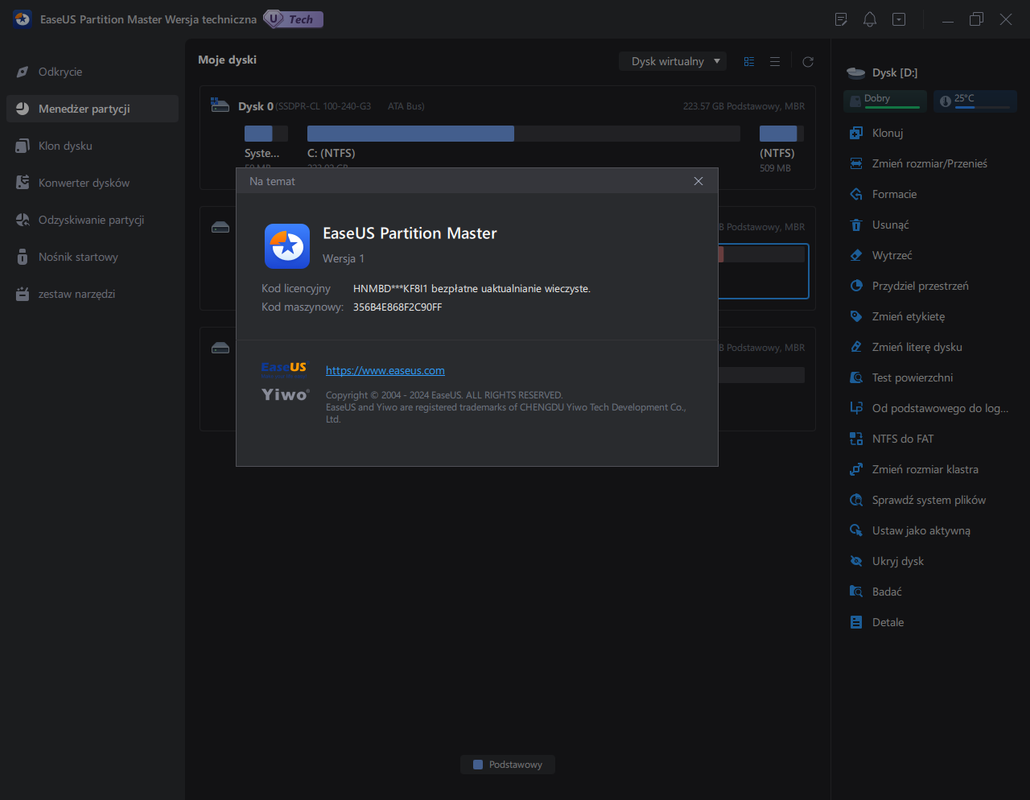Click the Podstawowy legend item
Viewport: 1030px width, 800px height.
pos(508,765)
